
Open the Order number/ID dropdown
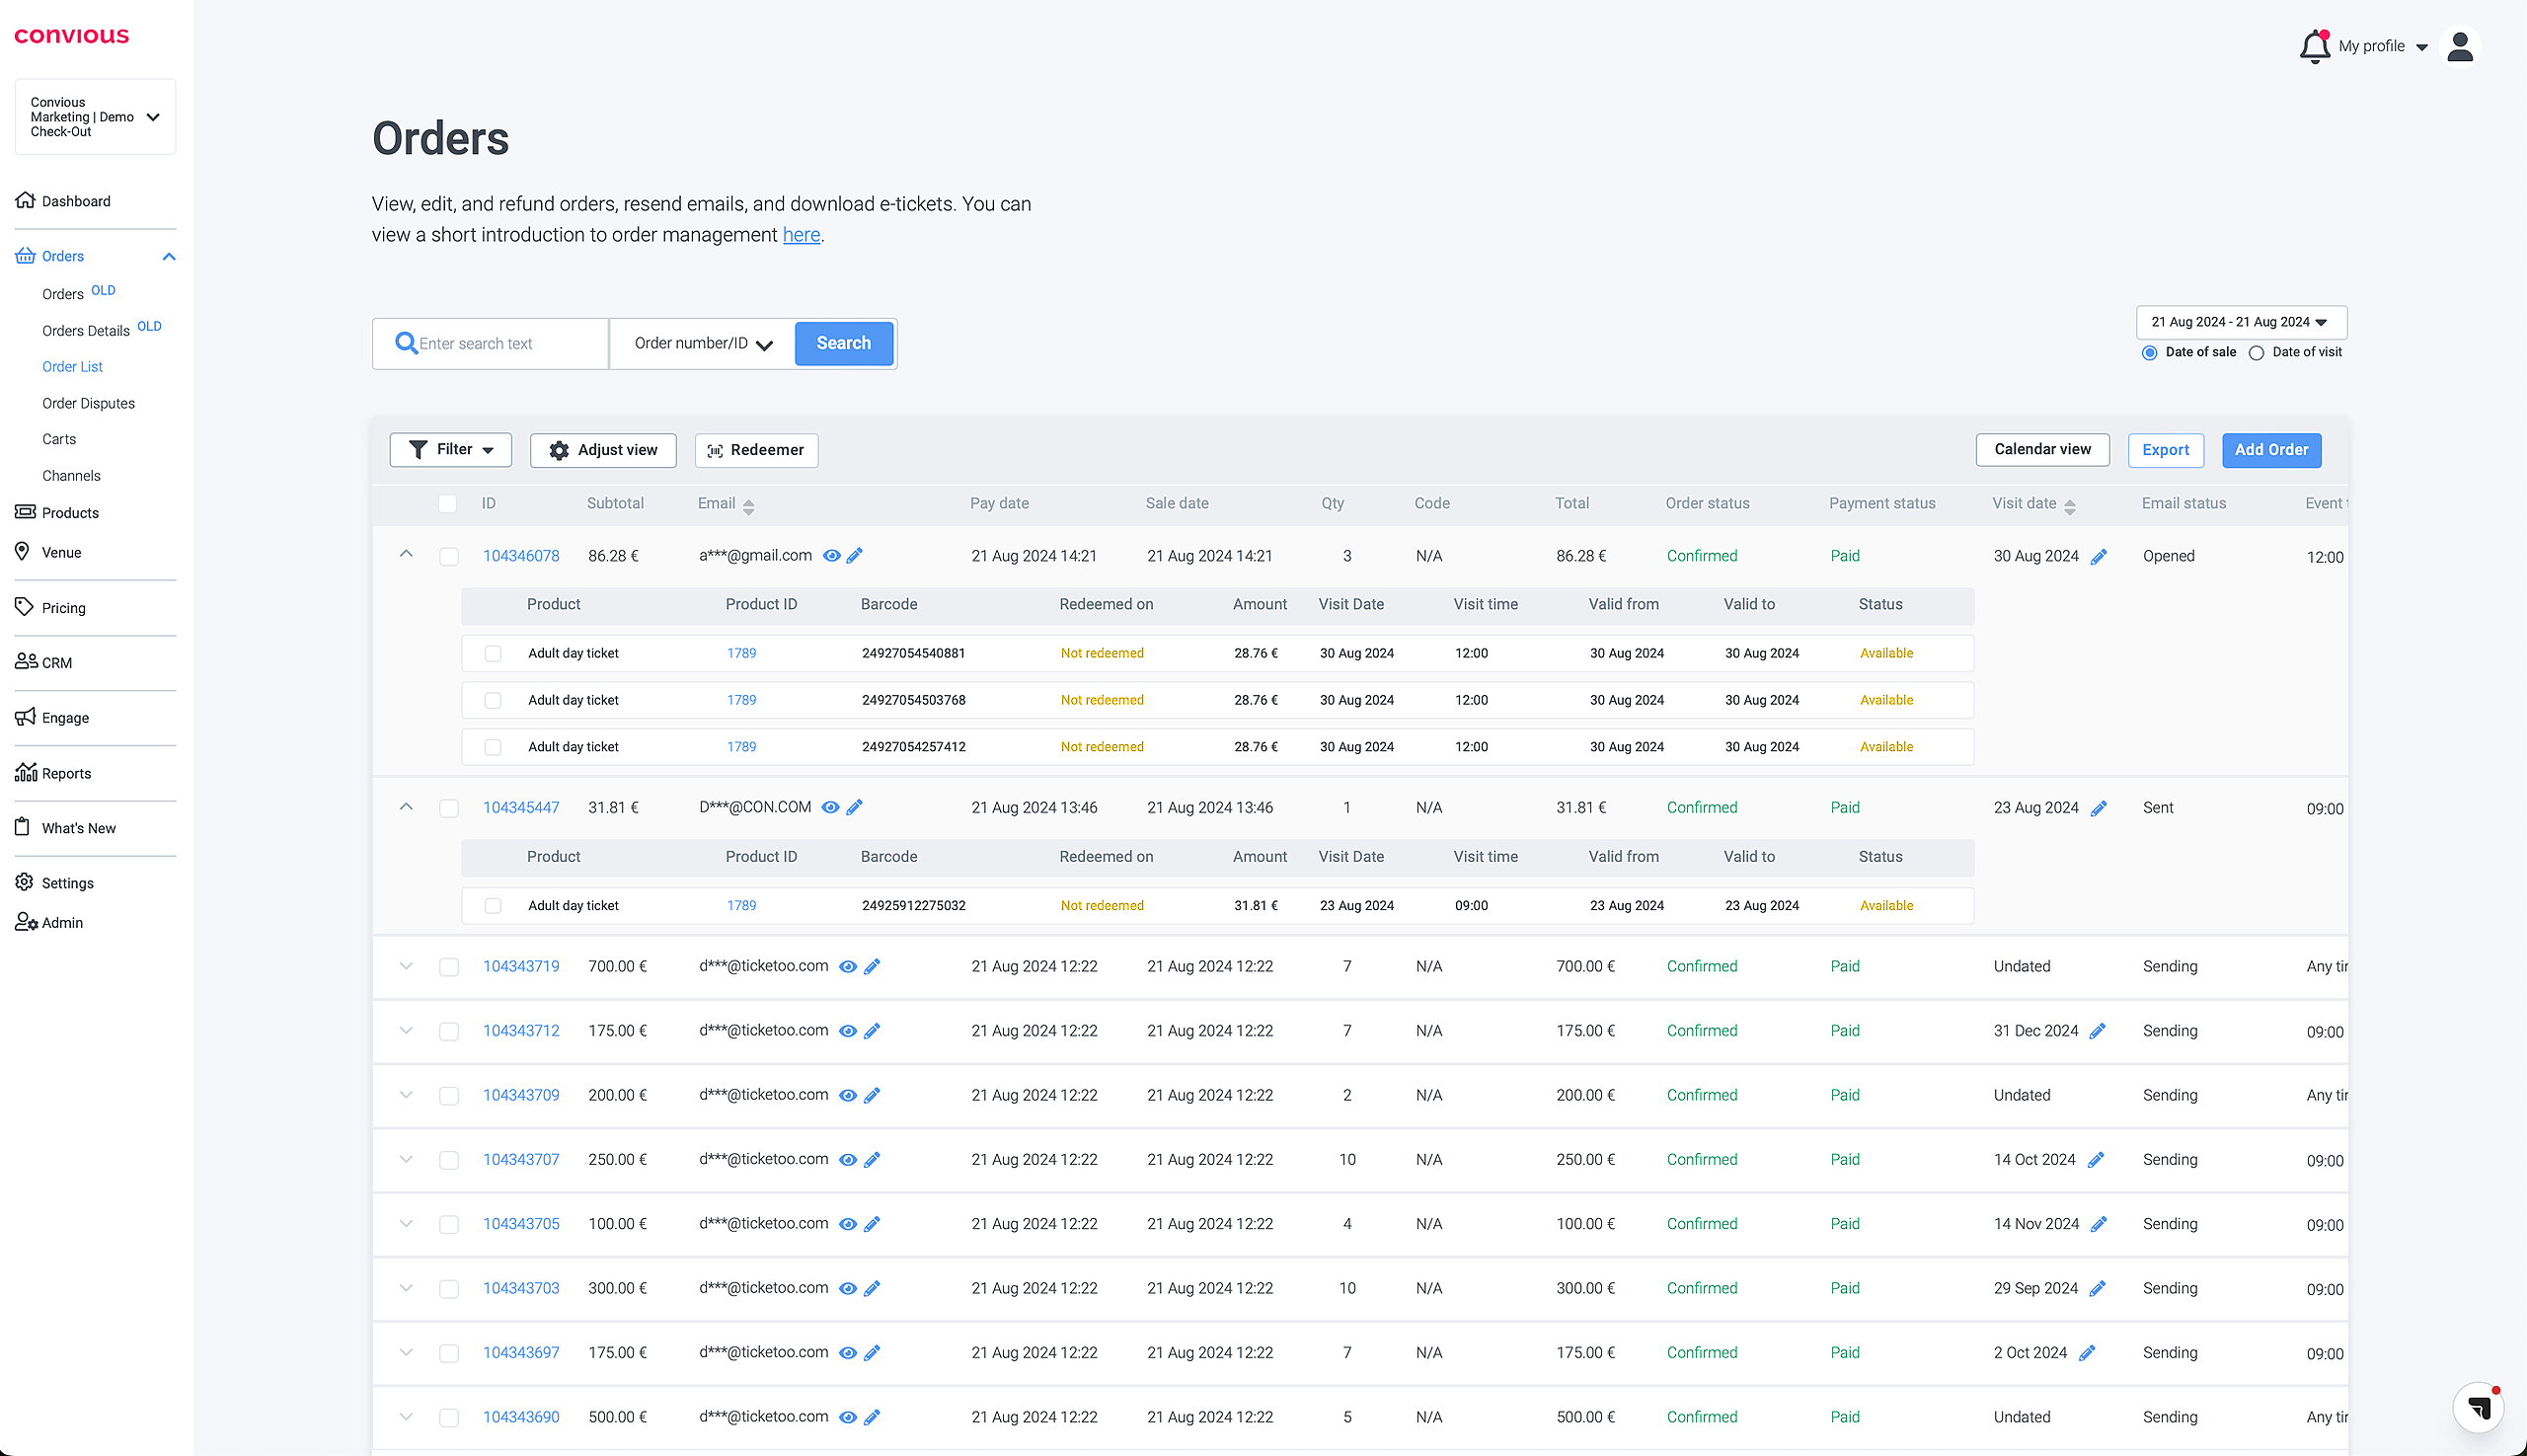(703, 344)
